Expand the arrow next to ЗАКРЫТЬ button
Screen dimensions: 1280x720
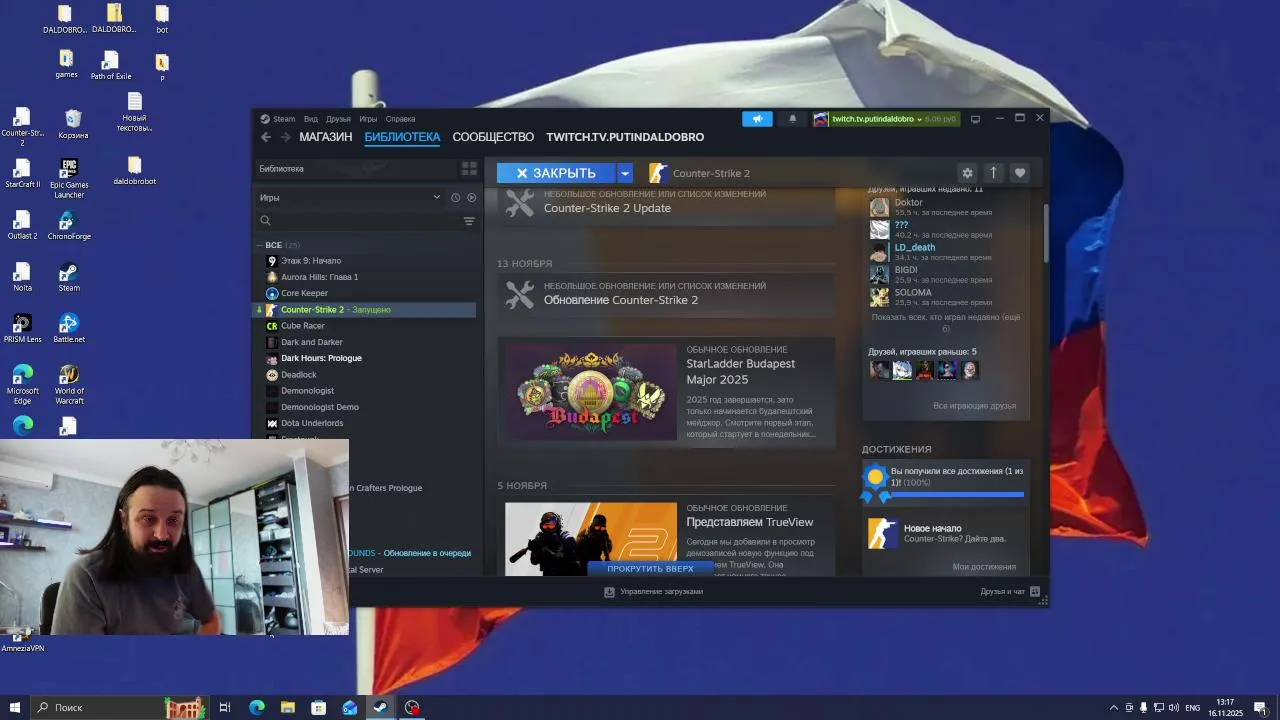click(x=625, y=173)
